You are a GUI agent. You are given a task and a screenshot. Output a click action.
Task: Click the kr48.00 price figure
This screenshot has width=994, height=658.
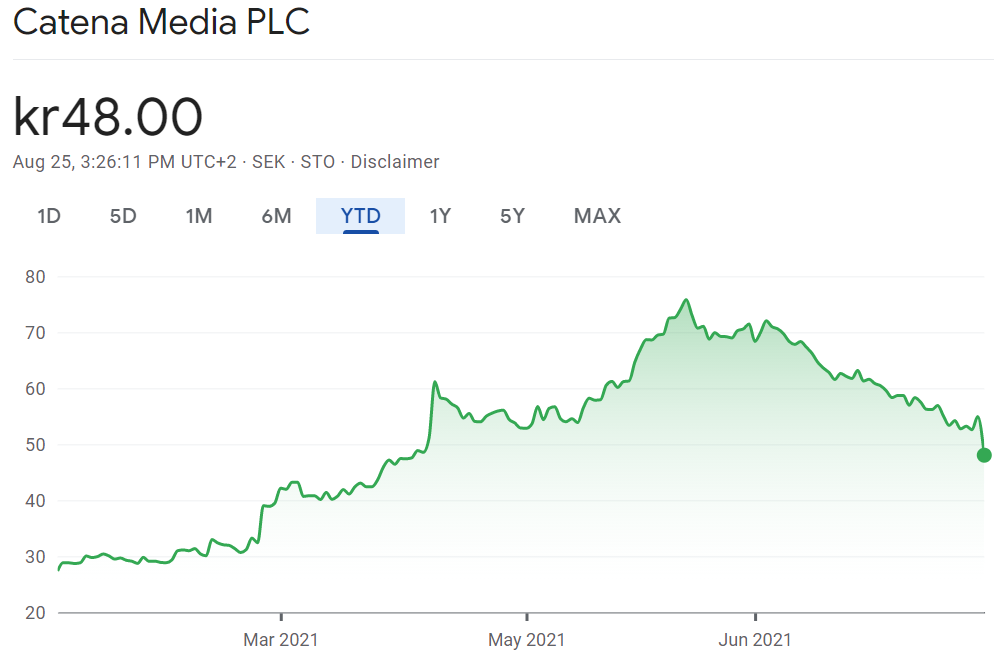coord(108,117)
